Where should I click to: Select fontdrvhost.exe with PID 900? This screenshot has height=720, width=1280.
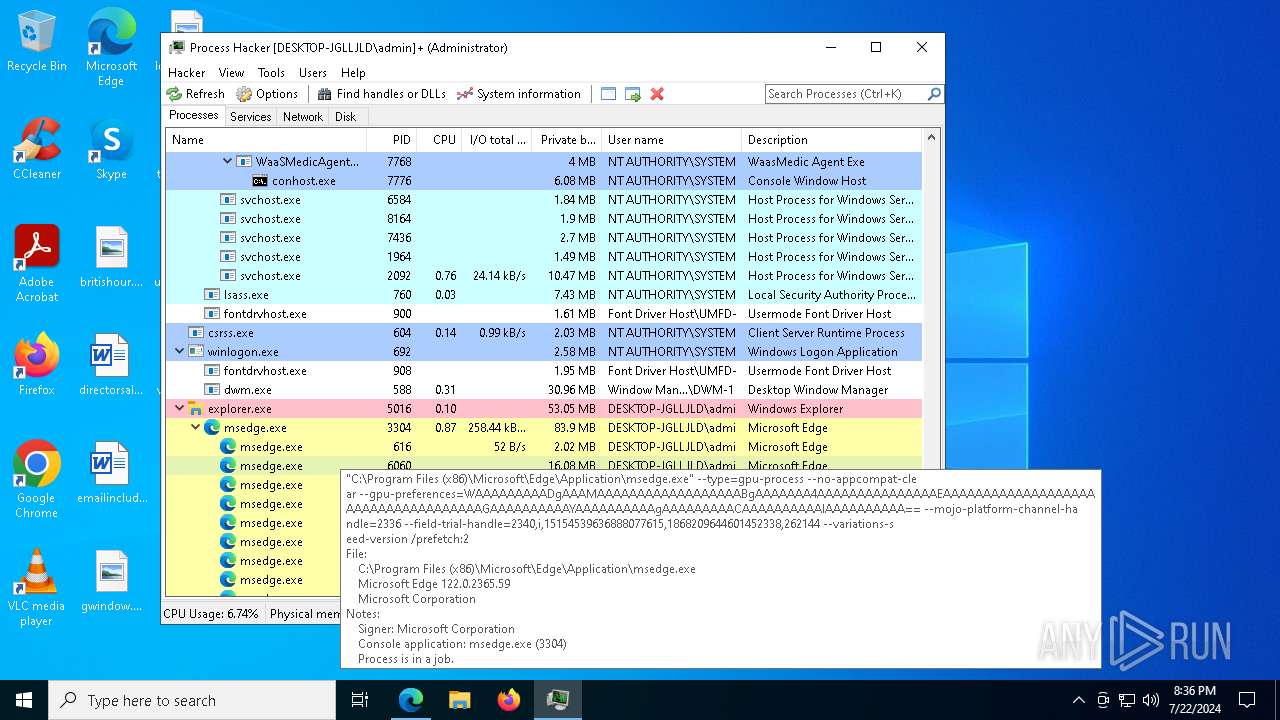tap(544, 314)
